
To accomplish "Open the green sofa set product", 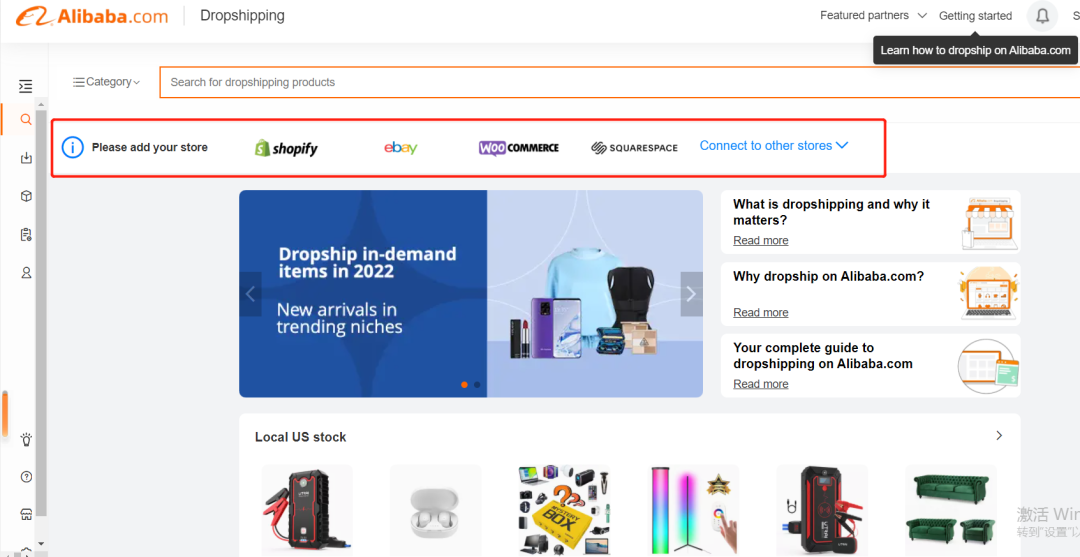I will pyautogui.click(x=951, y=511).
